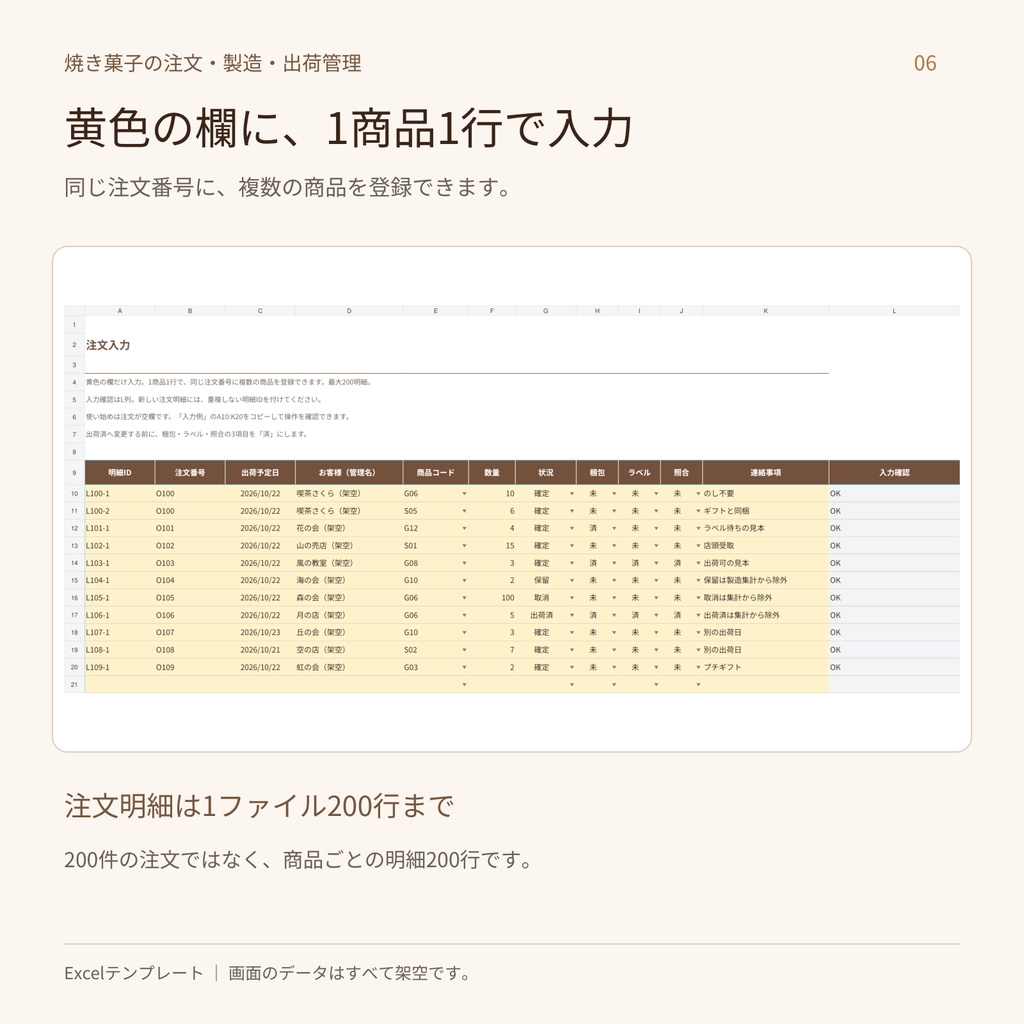Image resolution: width=1024 pixels, height=1024 pixels.
Task: Click the note cell のし不要
Action: [765, 494]
